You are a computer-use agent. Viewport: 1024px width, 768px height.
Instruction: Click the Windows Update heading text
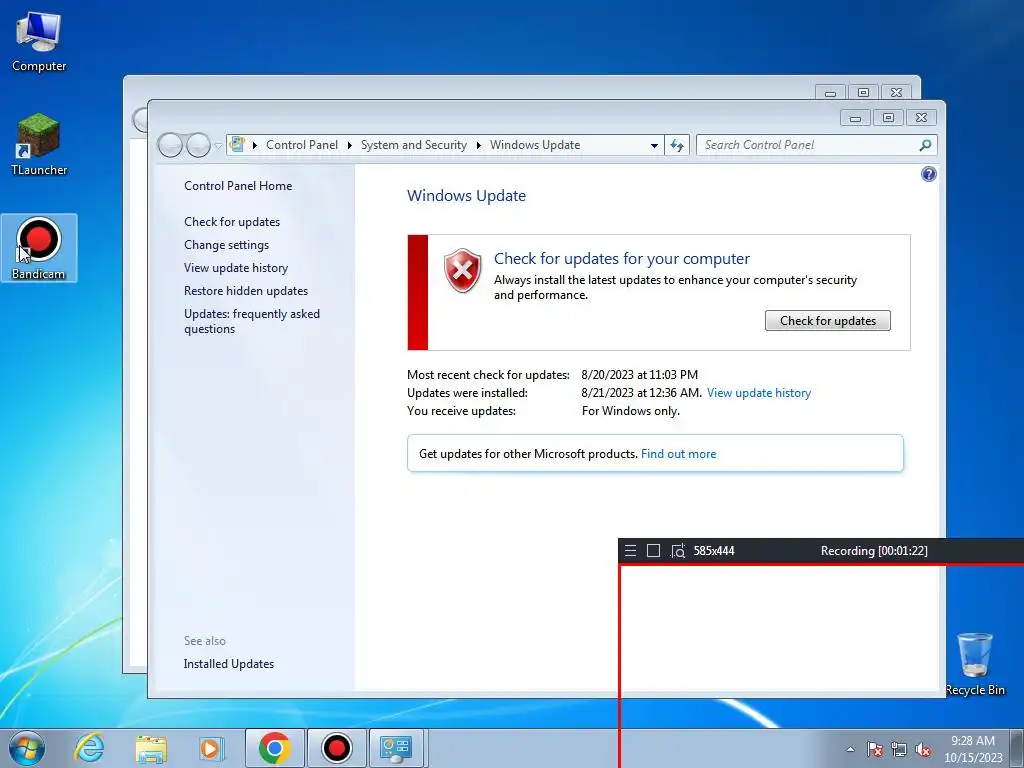(466, 196)
